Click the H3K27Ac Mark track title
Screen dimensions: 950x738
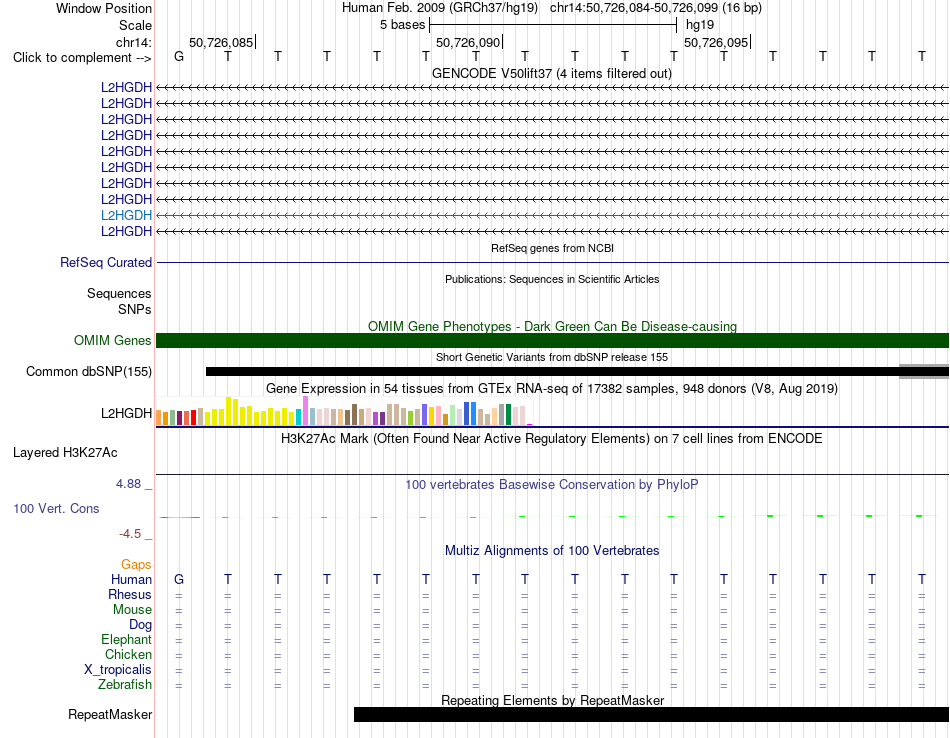pyautogui.click(x=552, y=438)
